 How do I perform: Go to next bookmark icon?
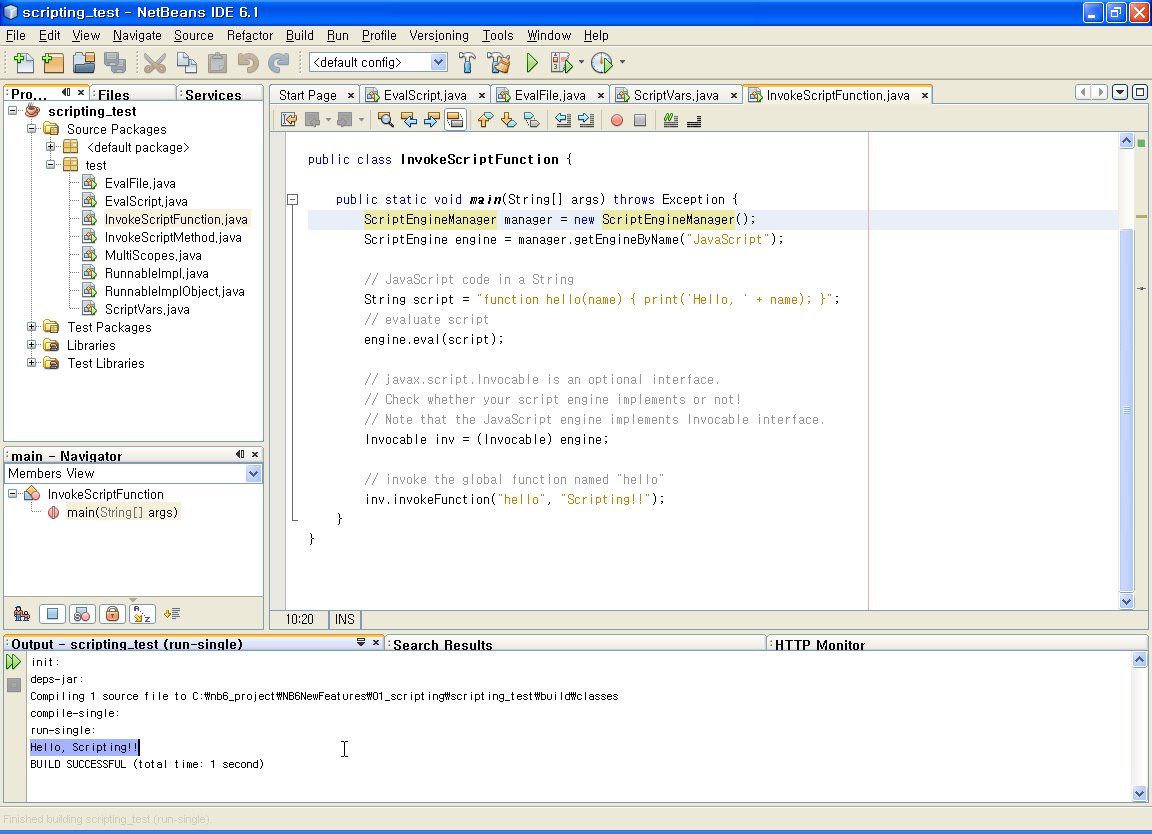point(508,120)
